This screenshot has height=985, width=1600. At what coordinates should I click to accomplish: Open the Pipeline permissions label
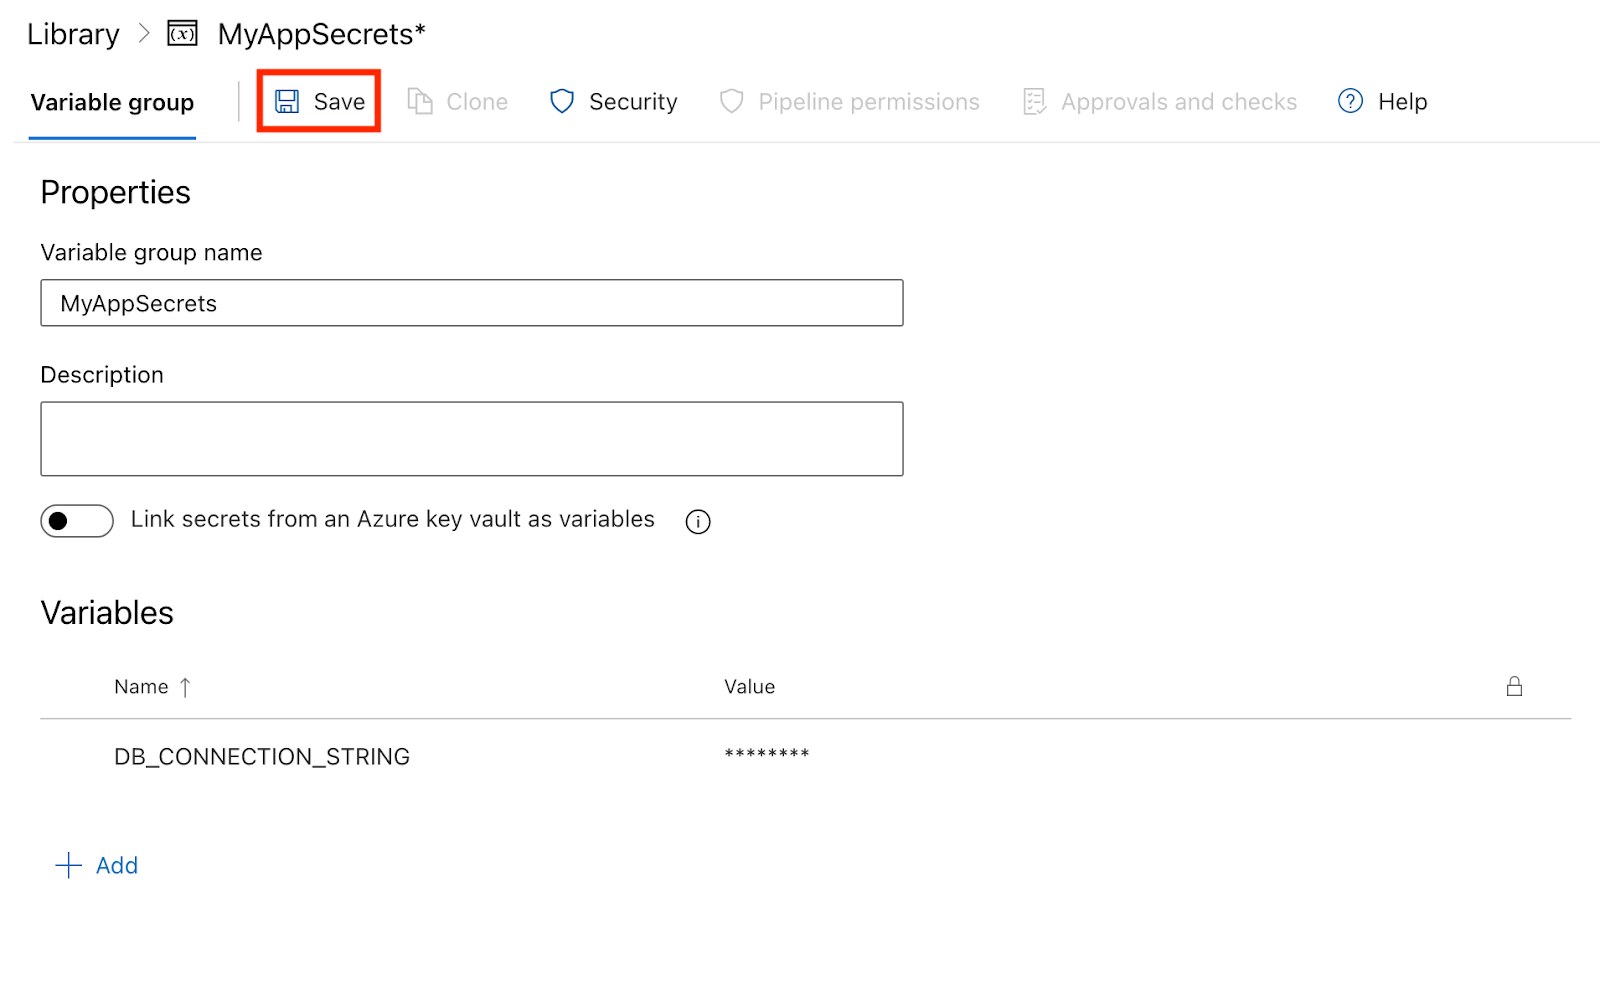click(869, 101)
